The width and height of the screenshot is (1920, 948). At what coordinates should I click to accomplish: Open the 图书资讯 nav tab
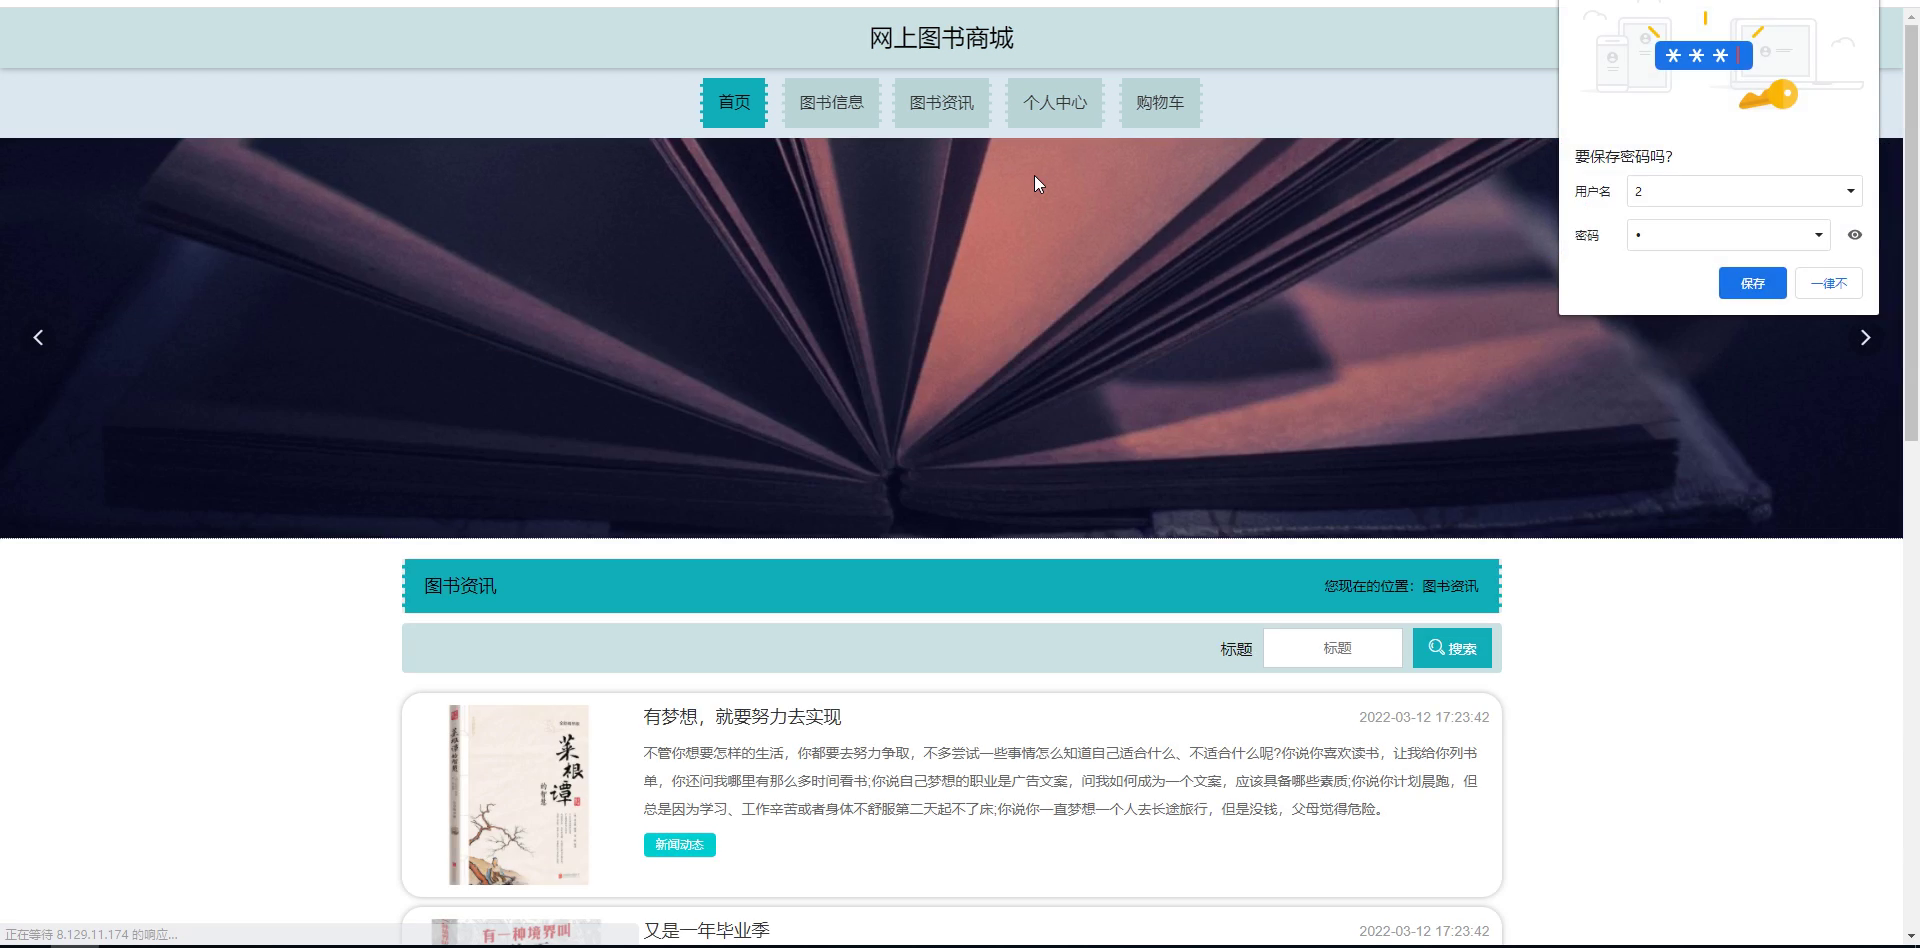tap(941, 103)
